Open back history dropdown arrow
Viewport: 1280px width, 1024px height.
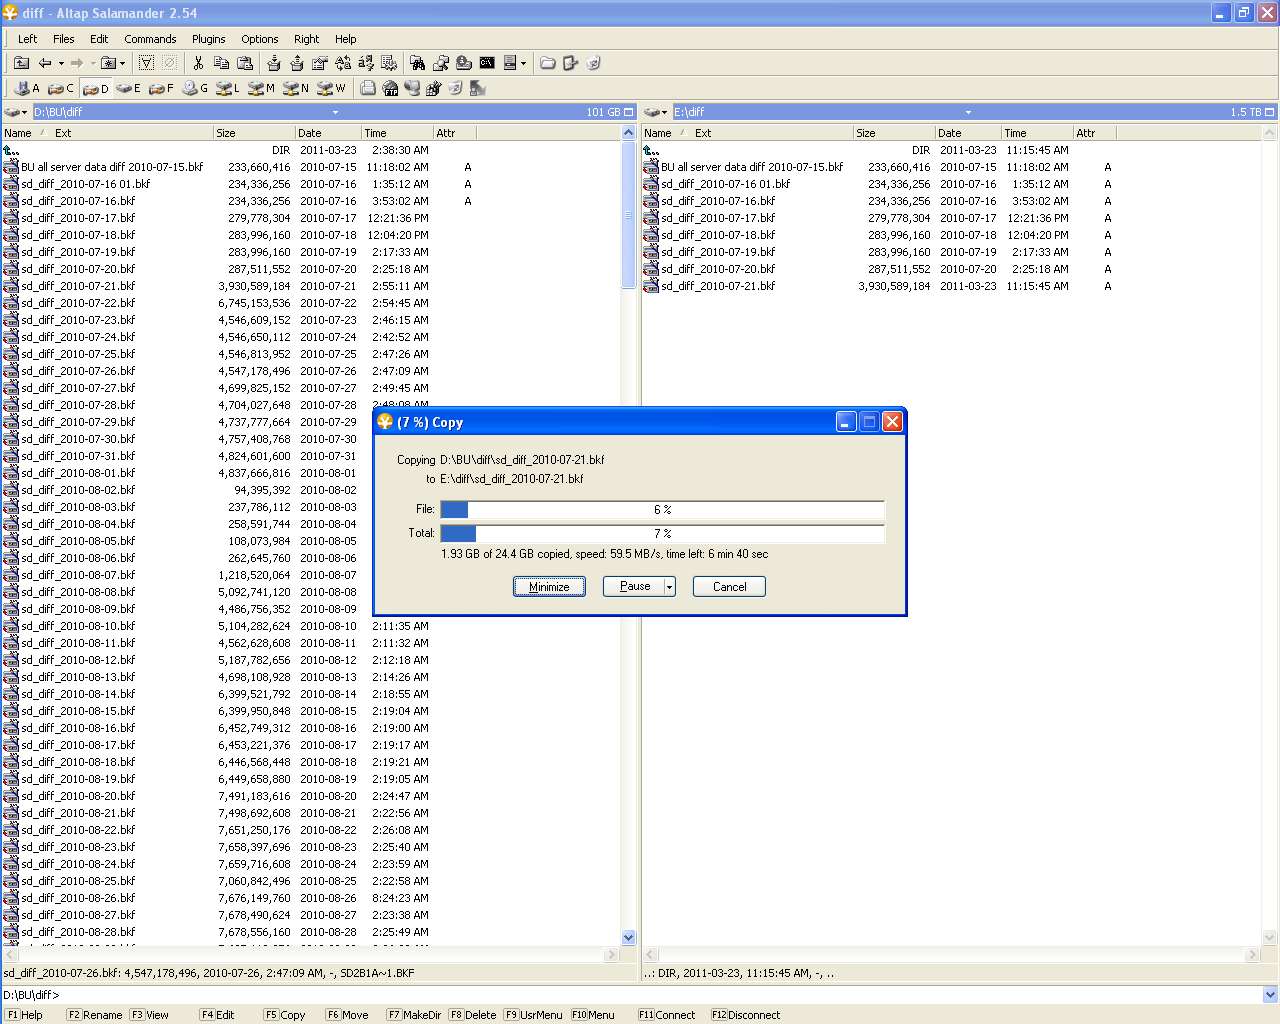pos(61,63)
